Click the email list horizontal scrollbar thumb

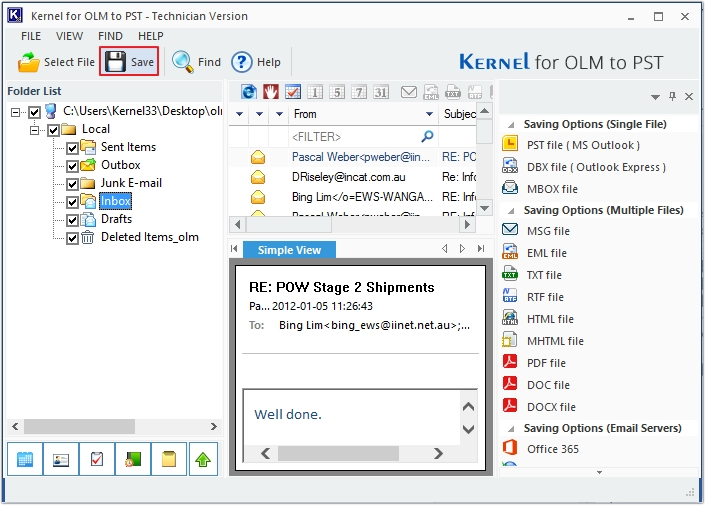[x=289, y=224]
